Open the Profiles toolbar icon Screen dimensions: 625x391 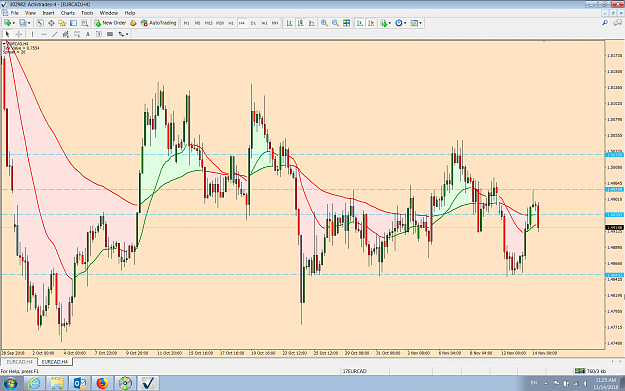(23, 23)
